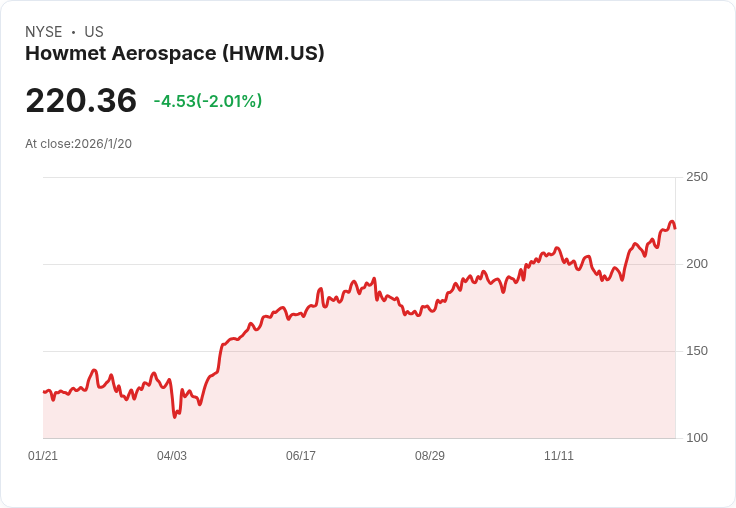This screenshot has width=736, height=508.
Task: Click the 220.36 price value
Action: pos(81,100)
